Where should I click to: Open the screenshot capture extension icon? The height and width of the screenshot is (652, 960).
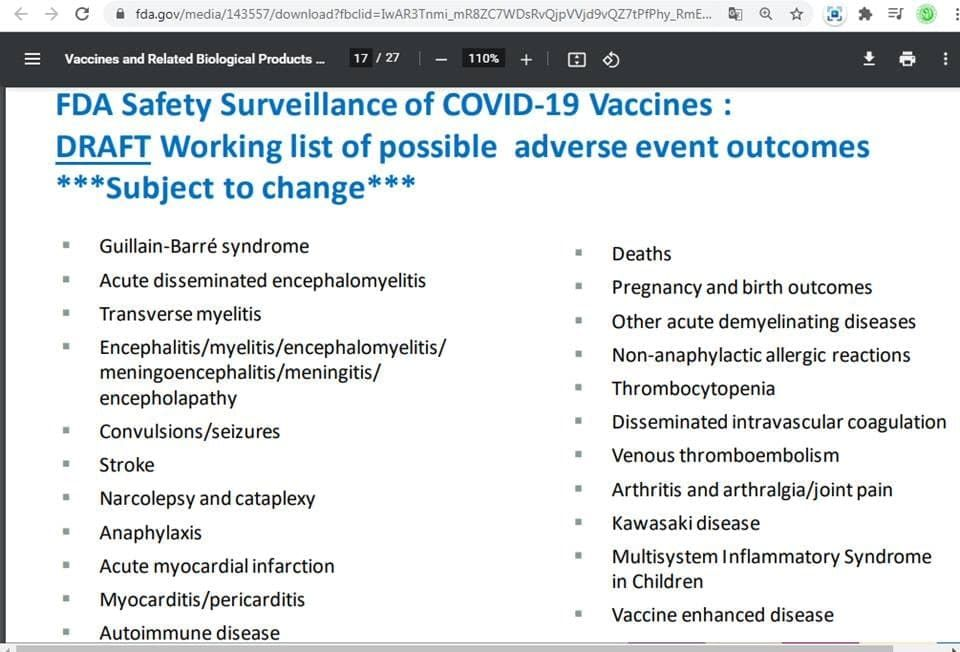click(x=834, y=13)
